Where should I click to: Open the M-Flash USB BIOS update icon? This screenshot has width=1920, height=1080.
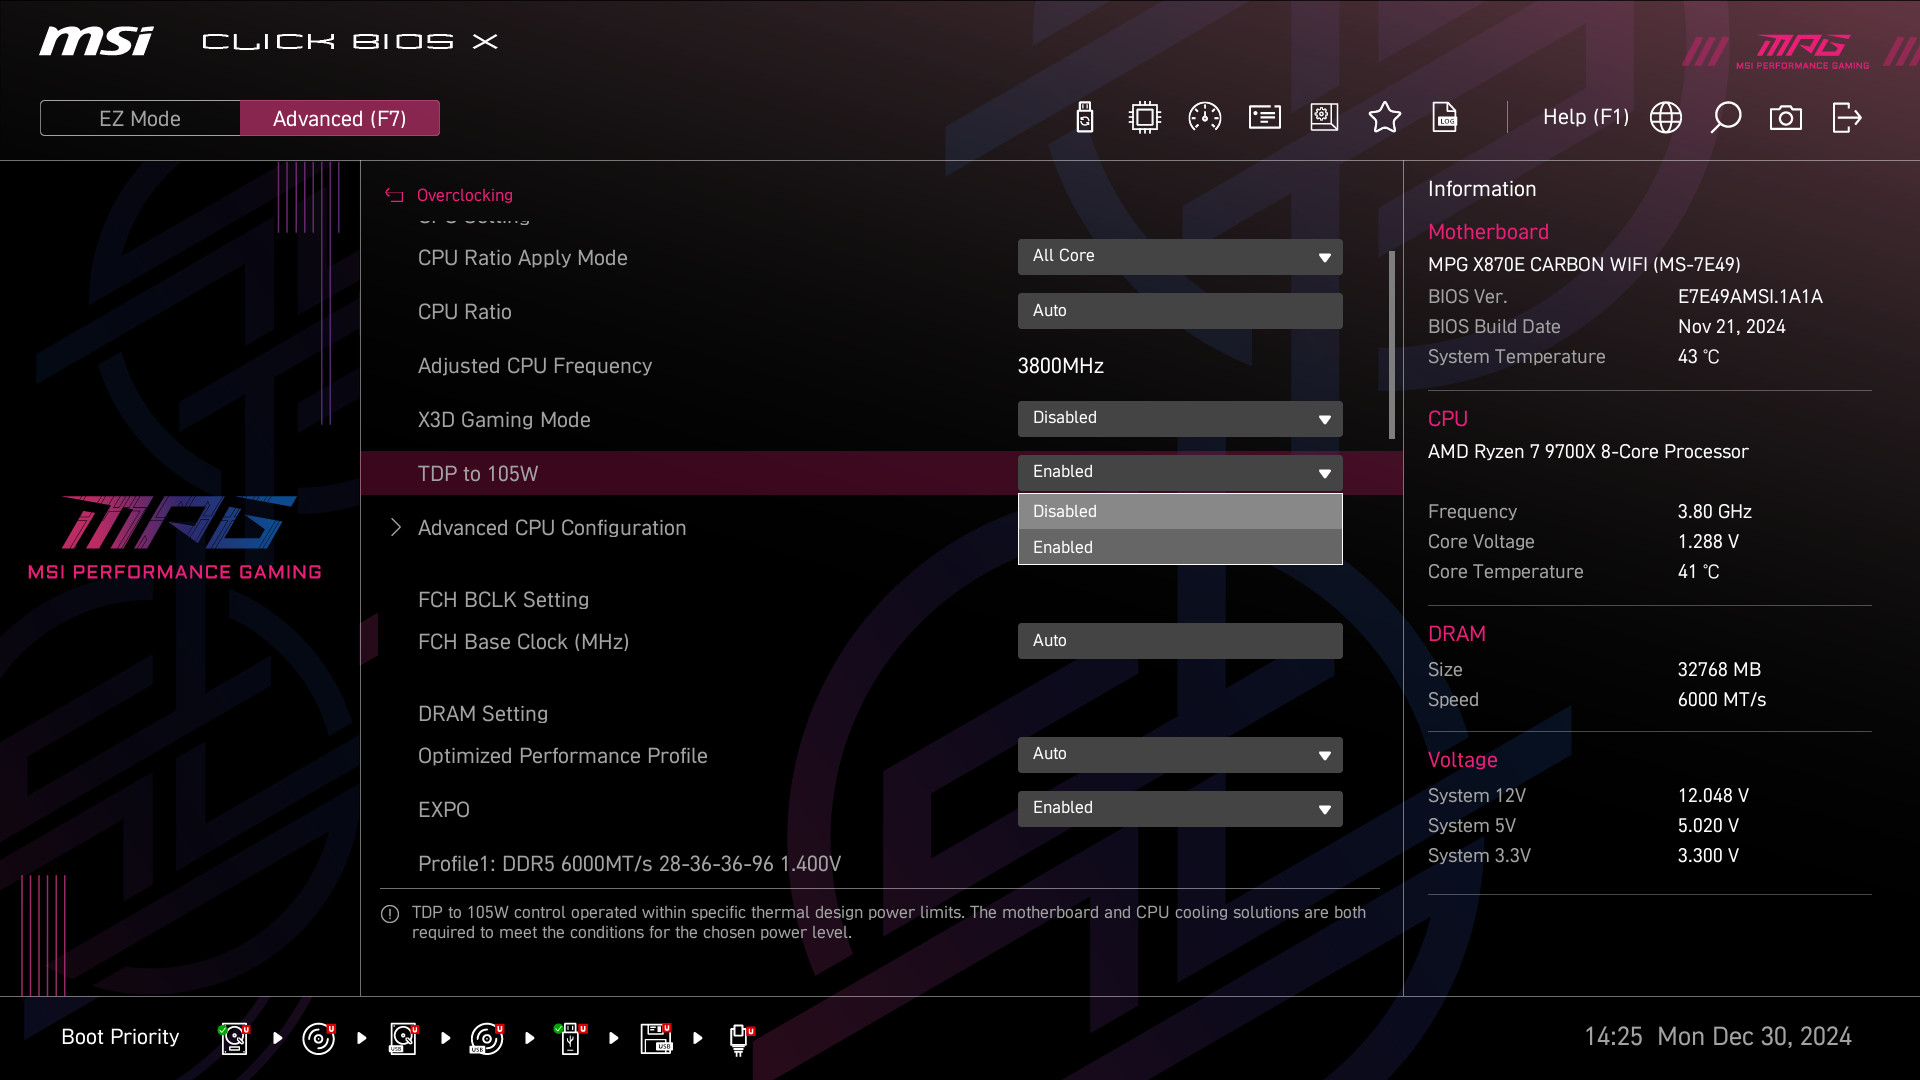point(1084,118)
